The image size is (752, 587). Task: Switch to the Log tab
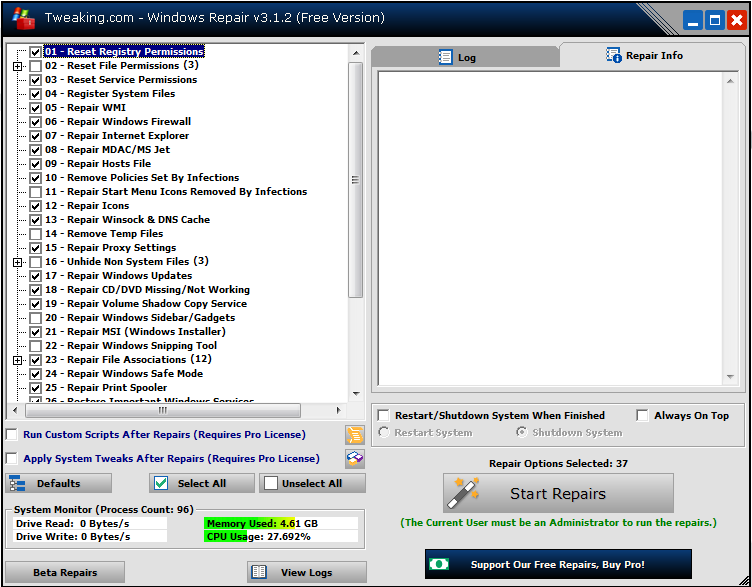pyautogui.click(x=465, y=57)
